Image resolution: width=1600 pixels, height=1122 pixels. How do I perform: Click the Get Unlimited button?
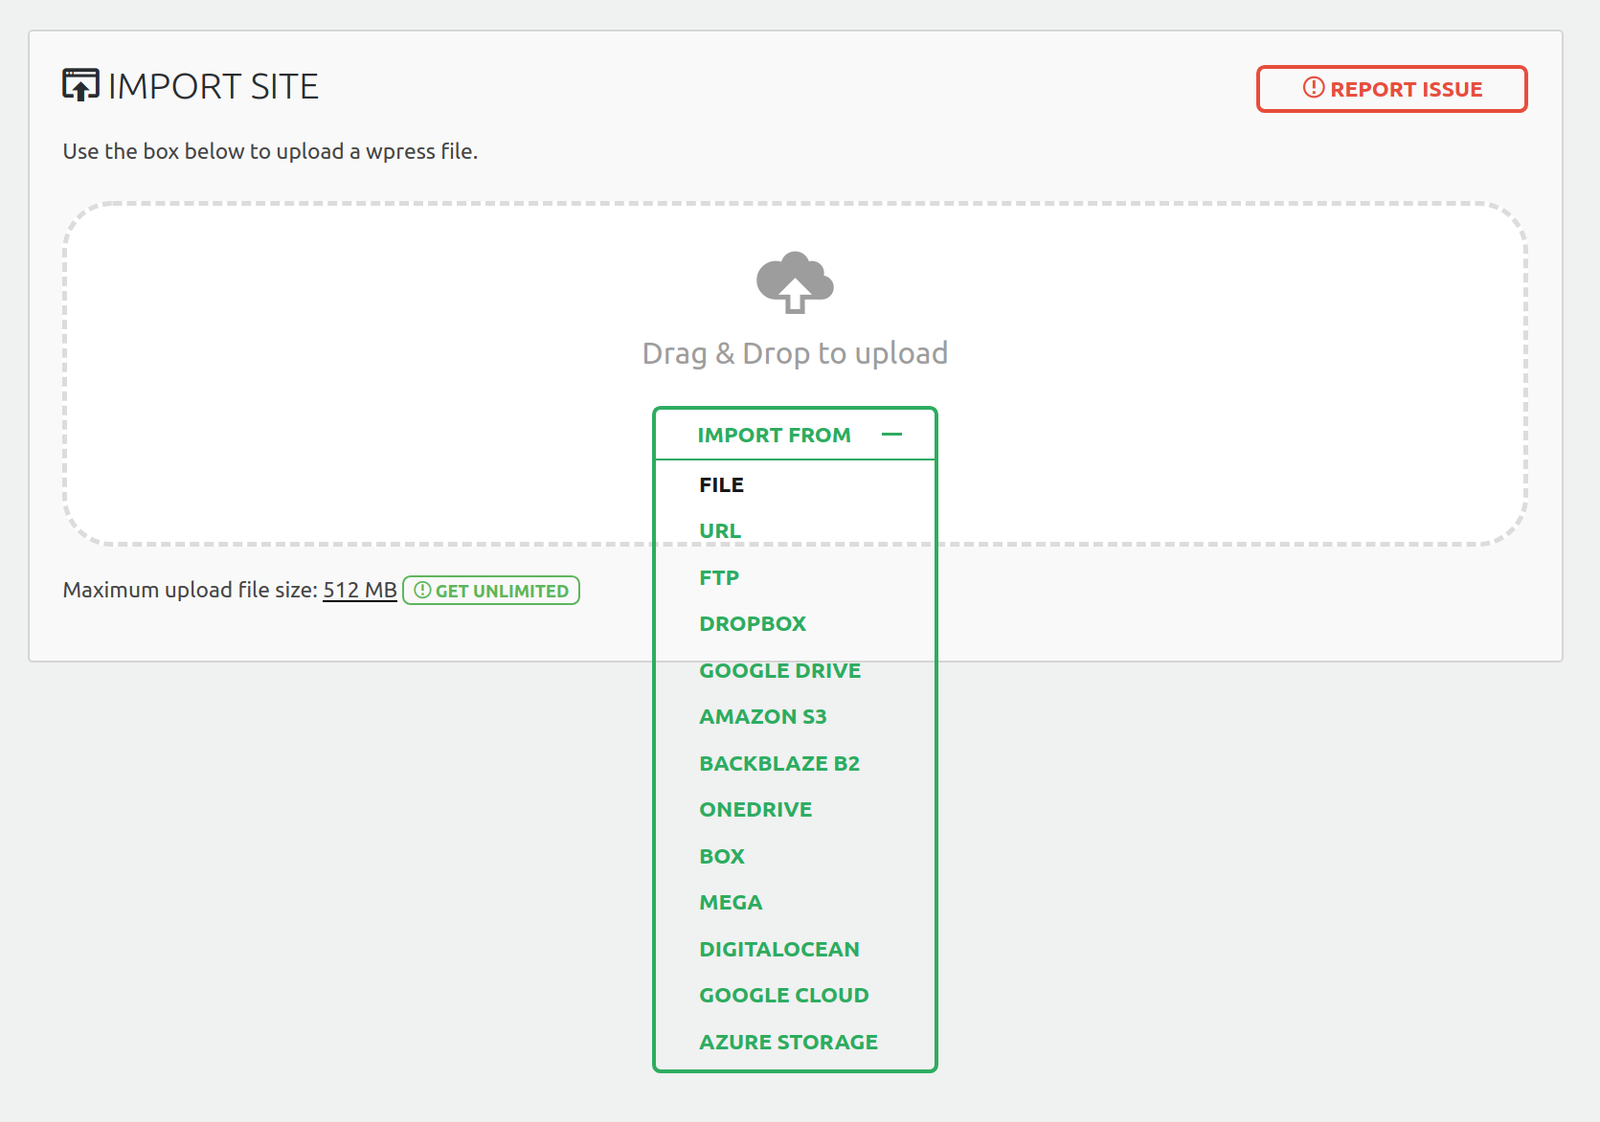tap(491, 591)
